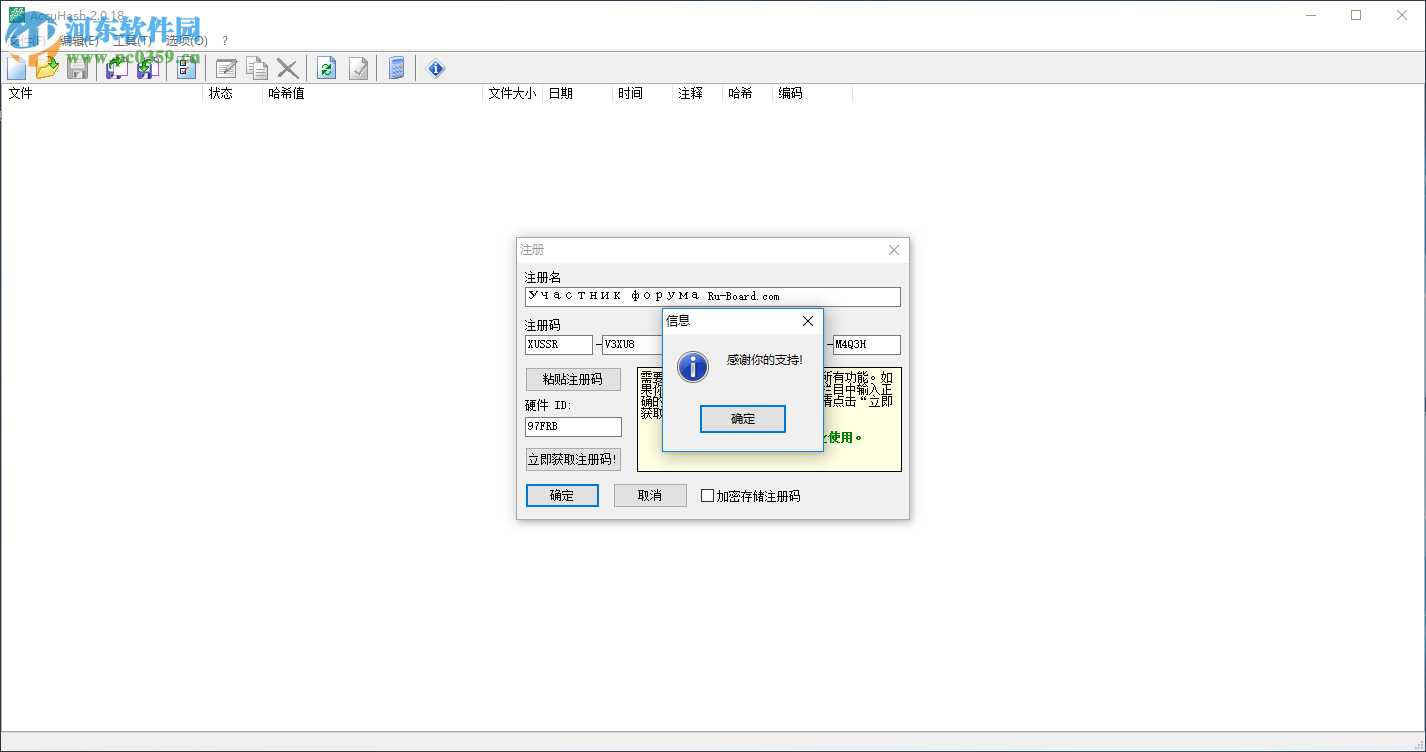Click the recalculate checksums icon
This screenshot has width=1426, height=752.
pos(327,68)
